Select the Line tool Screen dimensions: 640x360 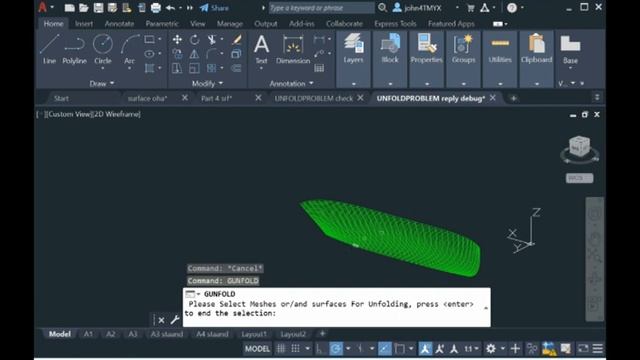tap(49, 49)
